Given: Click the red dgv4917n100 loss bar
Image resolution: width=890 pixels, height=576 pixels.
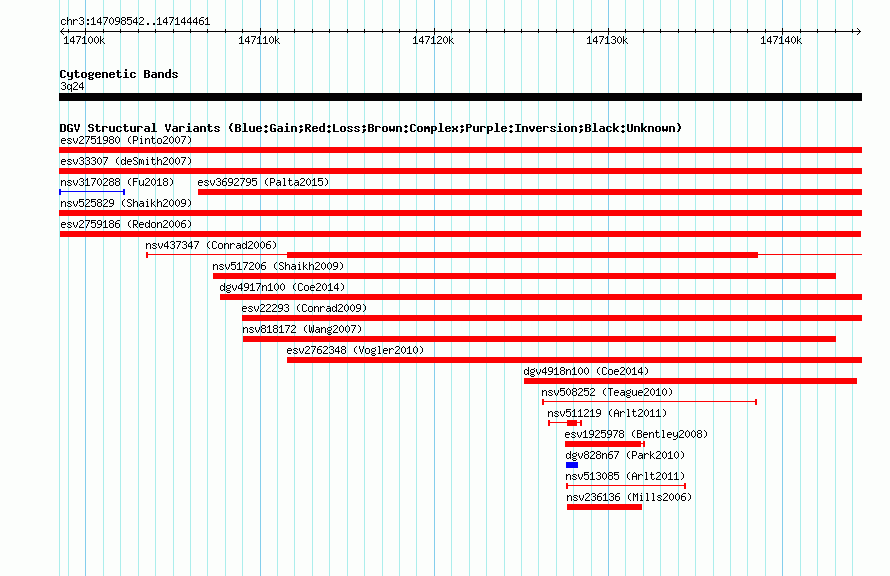Looking at the screenshot, I should click(541, 297).
